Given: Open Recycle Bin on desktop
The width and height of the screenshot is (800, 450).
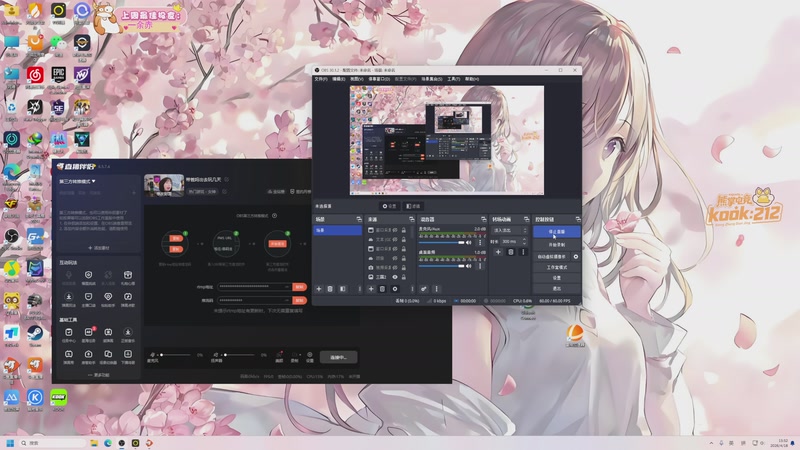Looking at the screenshot, I should (11, 108).
